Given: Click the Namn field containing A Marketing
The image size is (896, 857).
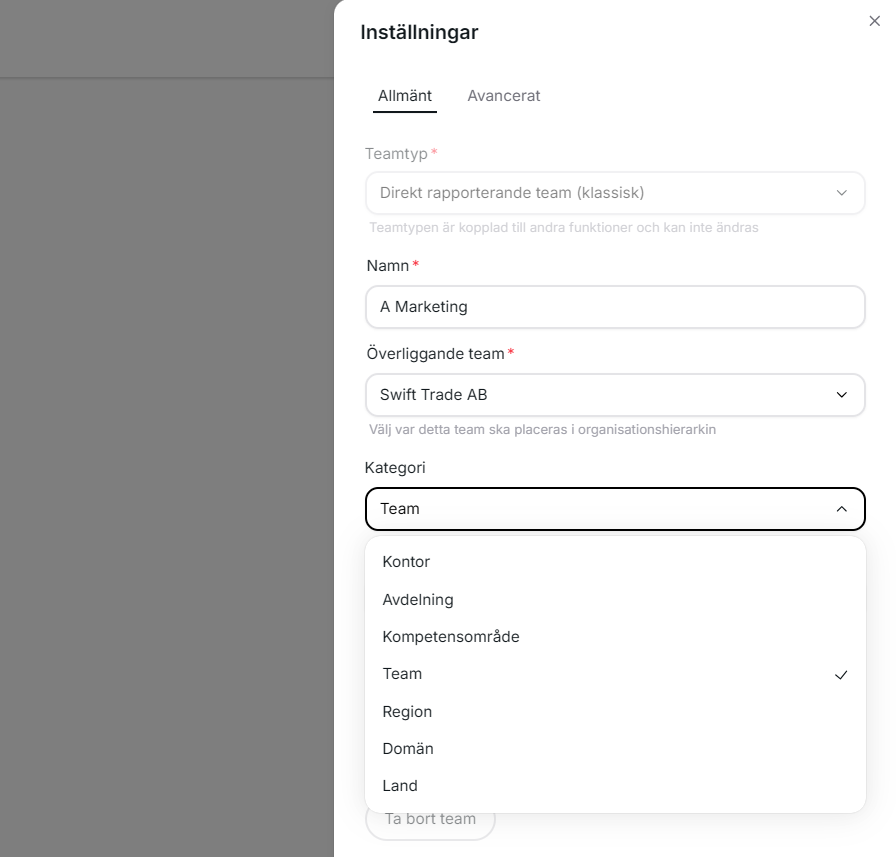Looking at the screenshot, I should pyautogui.click(x=615, y=307).
